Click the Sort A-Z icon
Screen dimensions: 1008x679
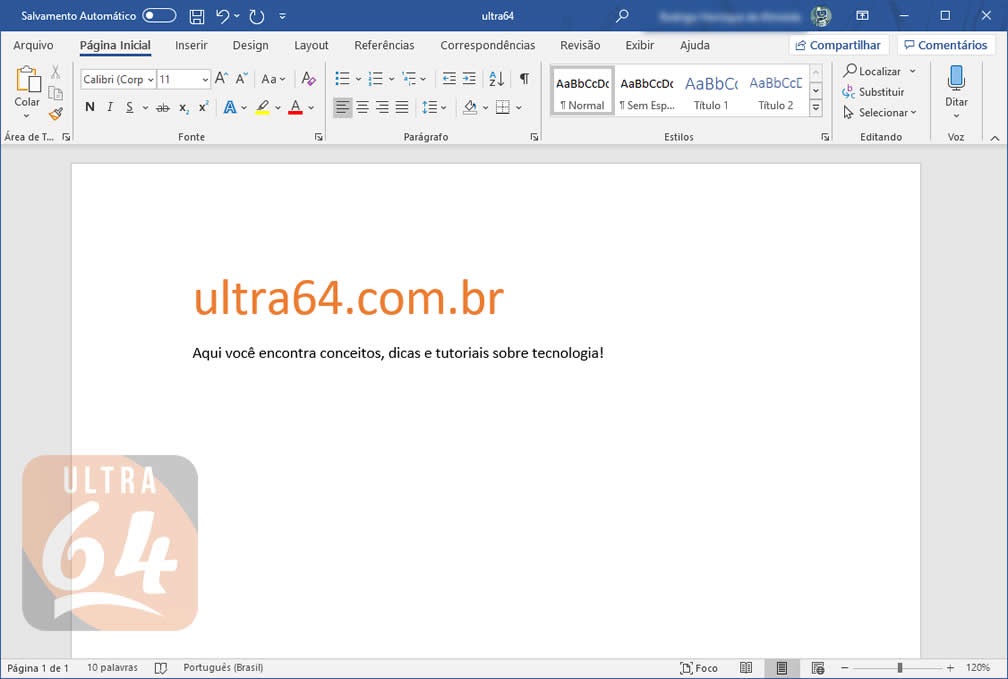click(496, 79)
